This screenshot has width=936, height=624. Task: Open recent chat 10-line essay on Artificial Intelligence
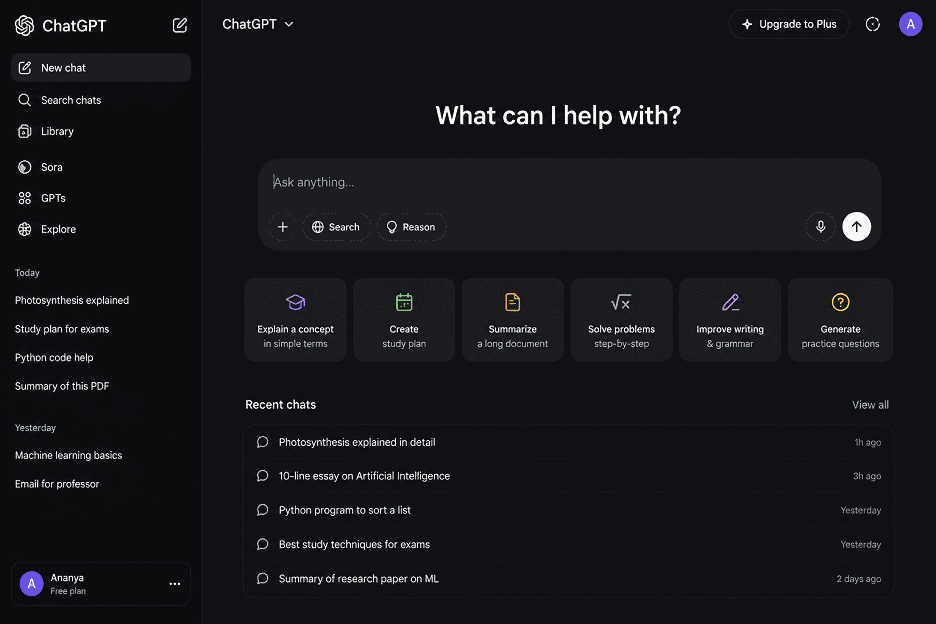tap(568, 476)
